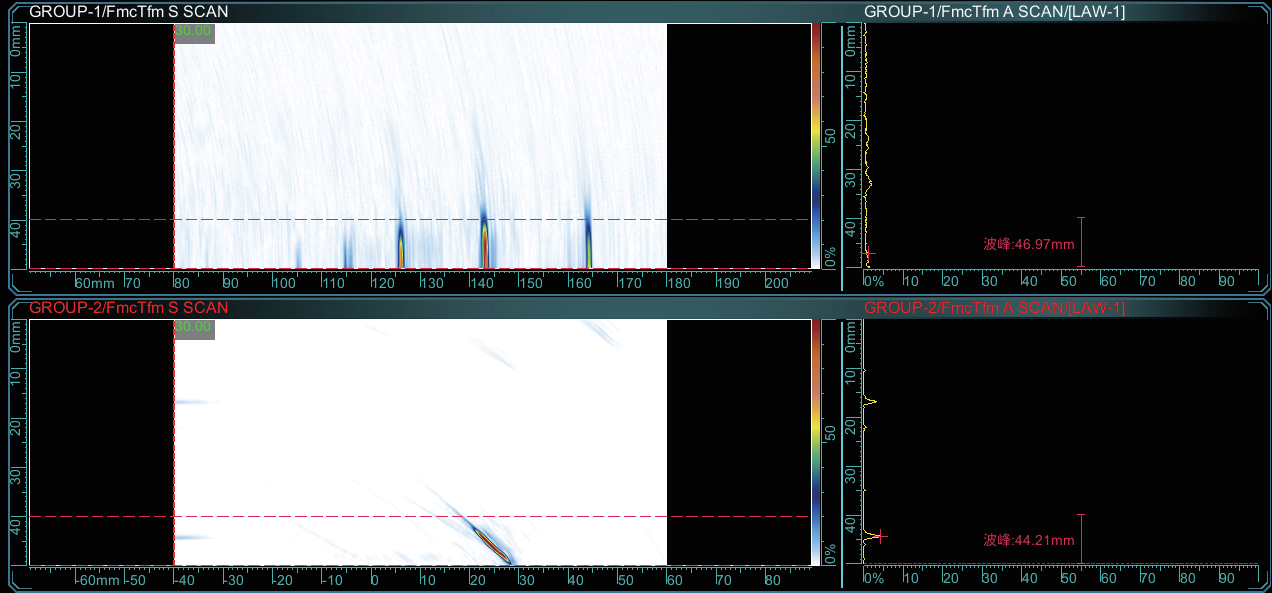Click the red crosshair in GROUP-1 A-scan
Screen dimensions: 1272x593
[868, 252]
